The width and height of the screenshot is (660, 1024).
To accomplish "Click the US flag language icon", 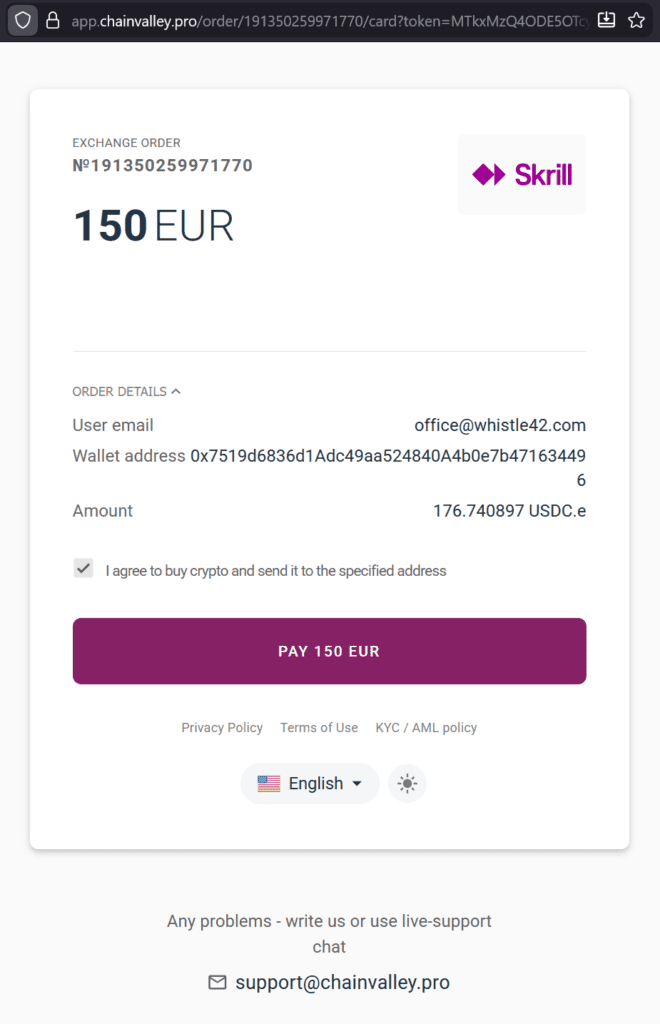I will [269, 784].
